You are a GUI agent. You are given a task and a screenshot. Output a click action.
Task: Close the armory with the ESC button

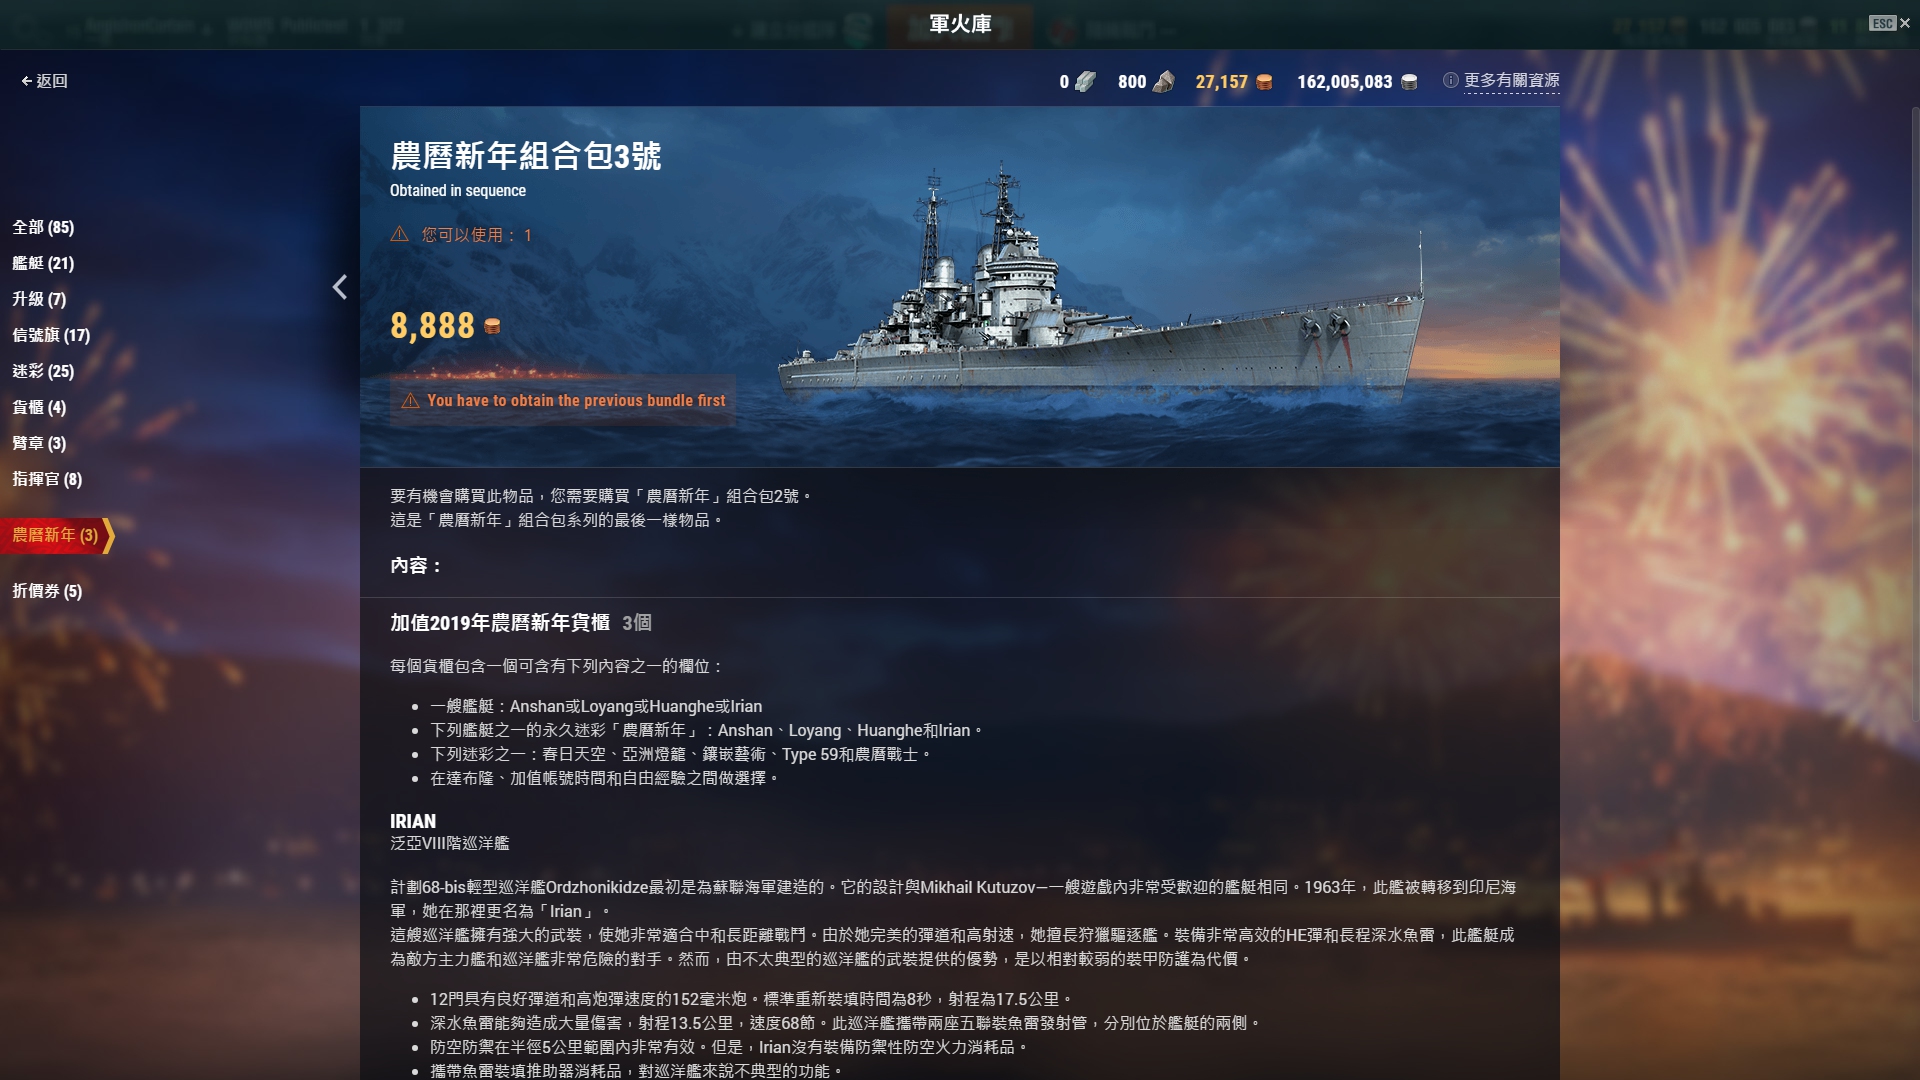[x=1889, y=23]
